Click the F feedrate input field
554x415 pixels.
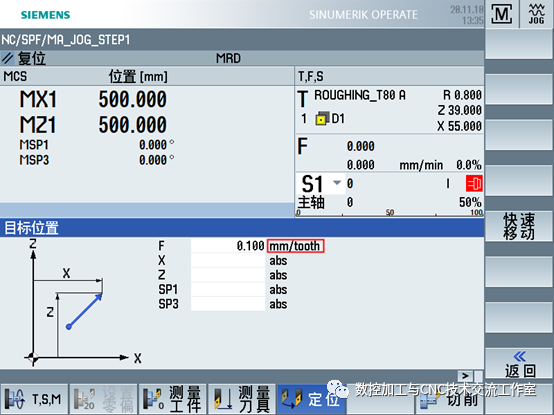(228, 246)
